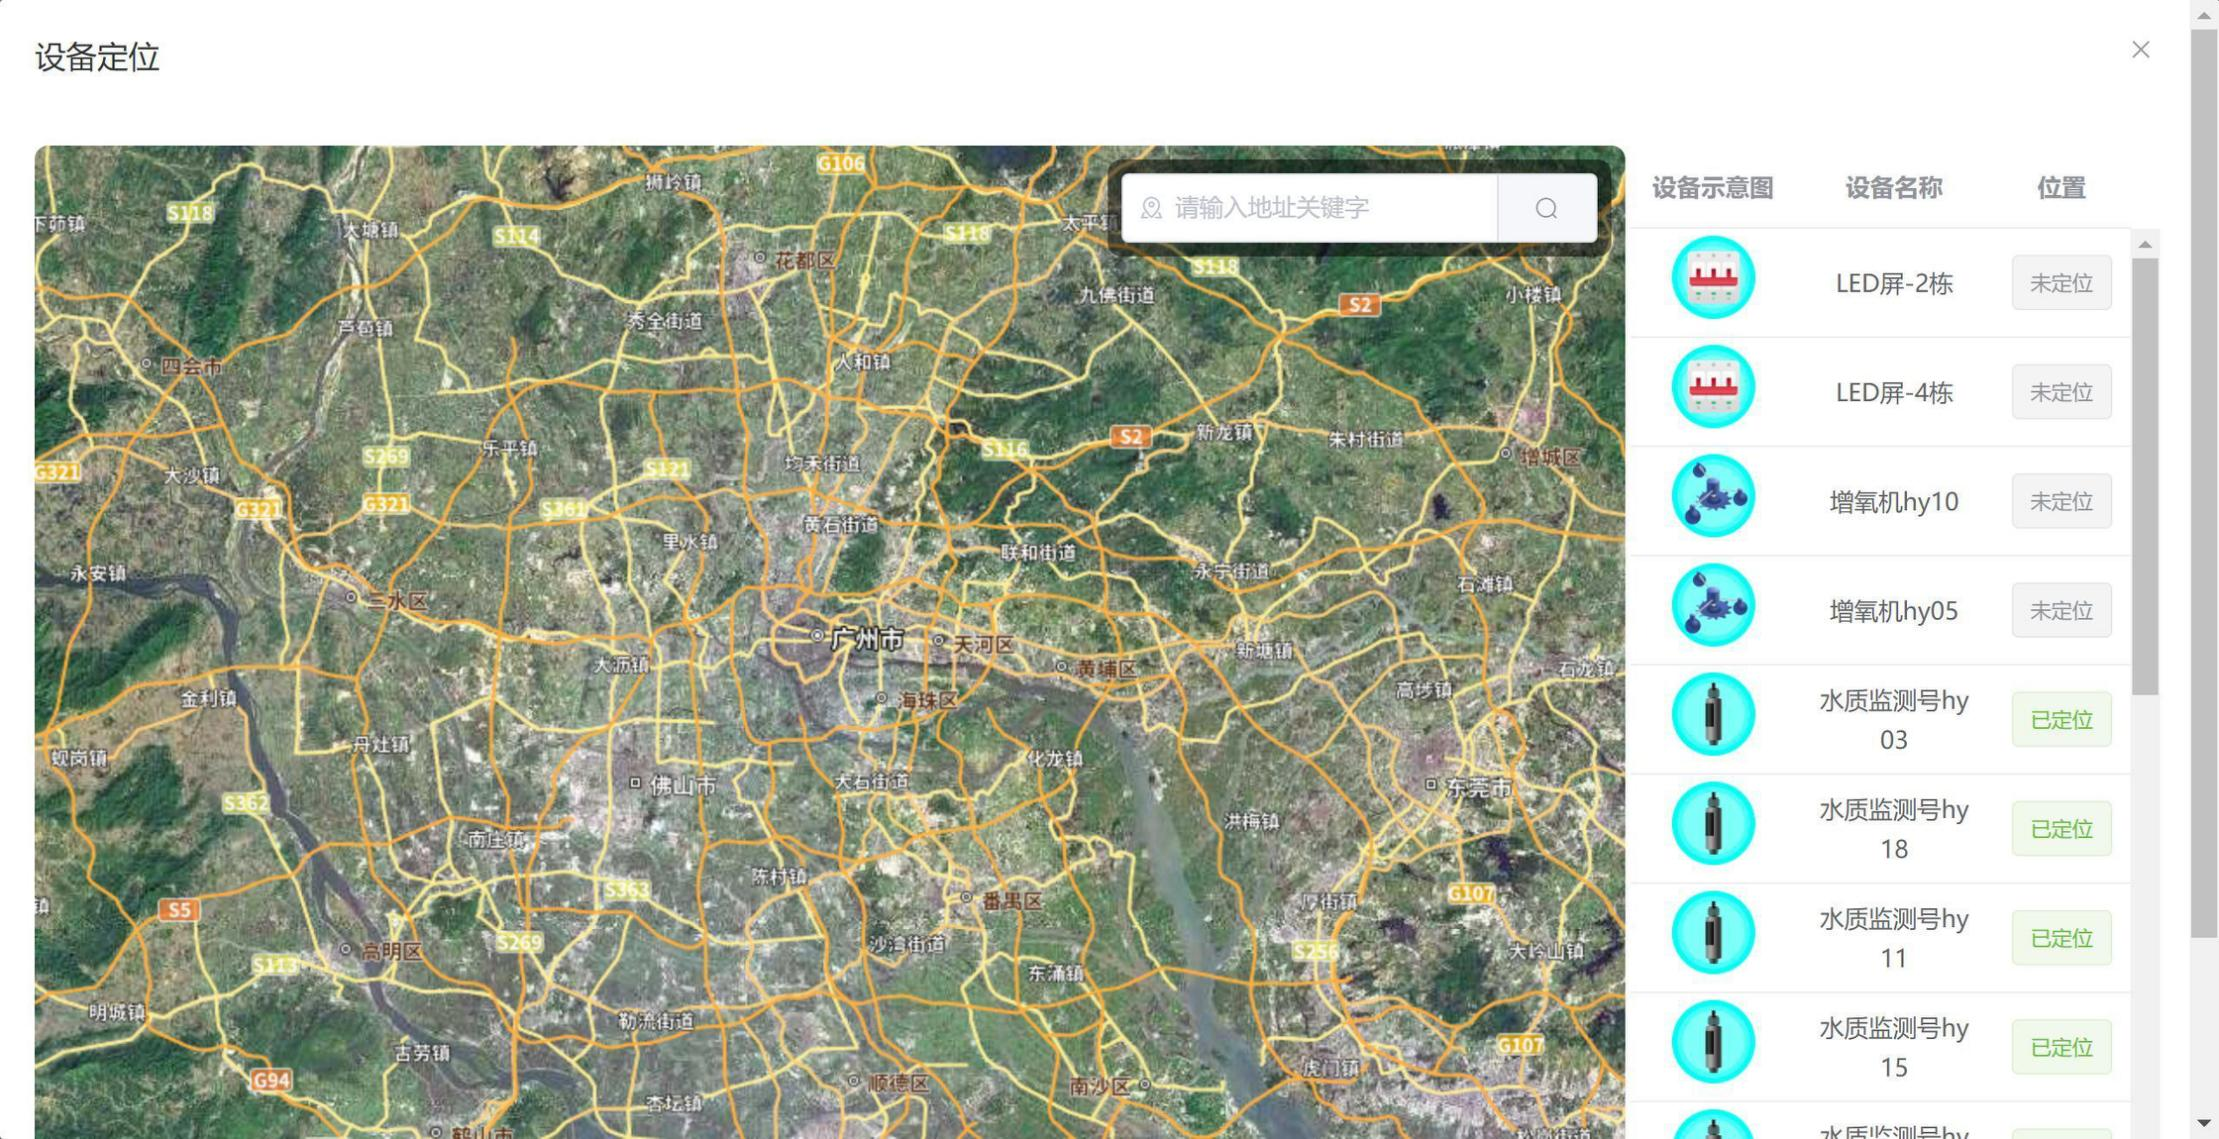Click 未定位 button for 增氧机hy05

point(2060,610)
